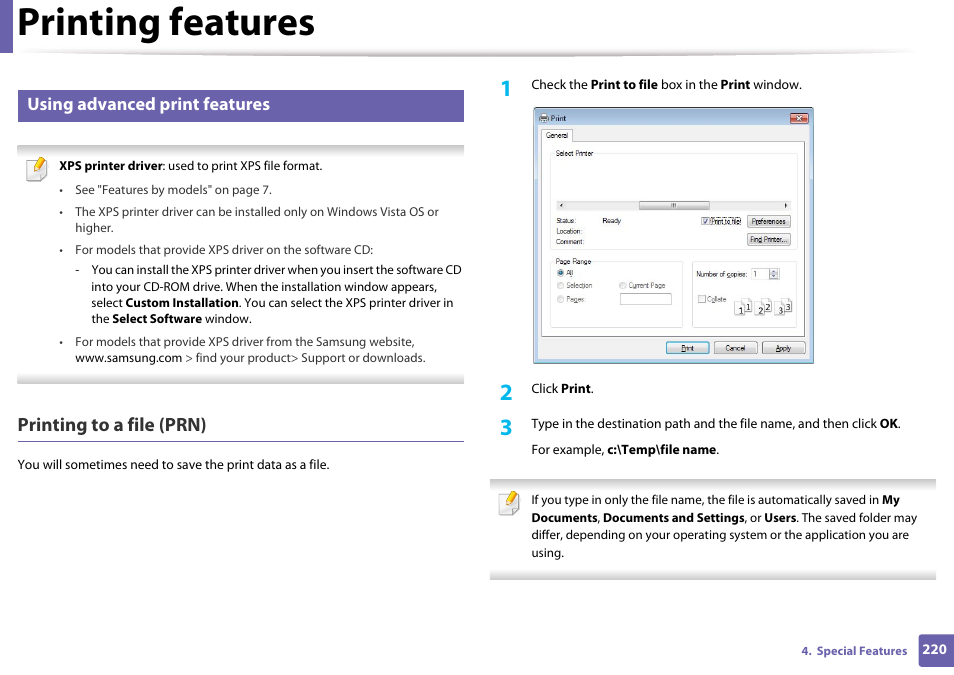Choose the Selection radio button

point(560,285)
